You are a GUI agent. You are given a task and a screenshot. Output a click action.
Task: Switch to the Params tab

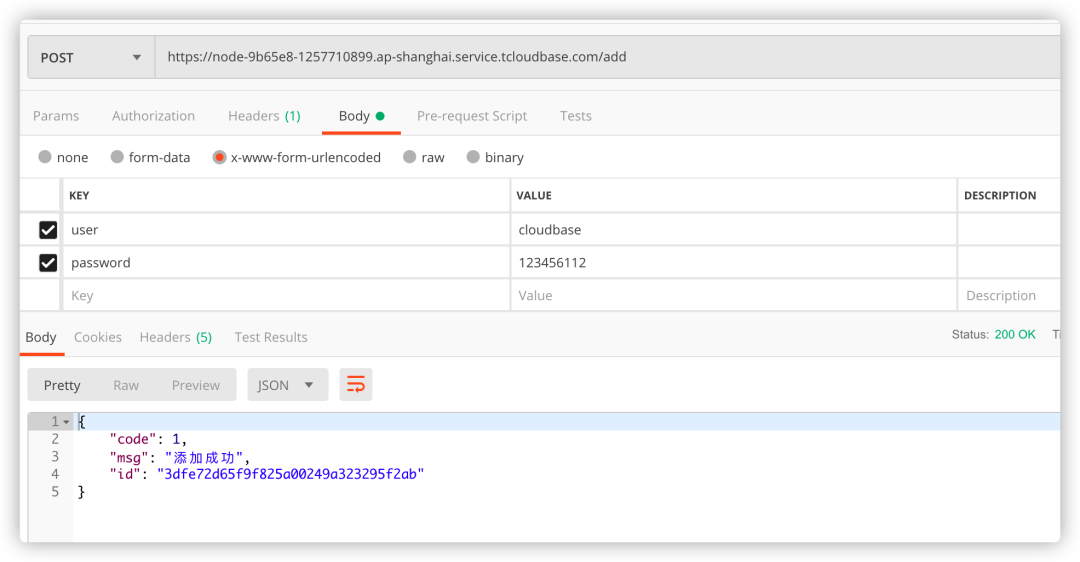pos(56,116)
